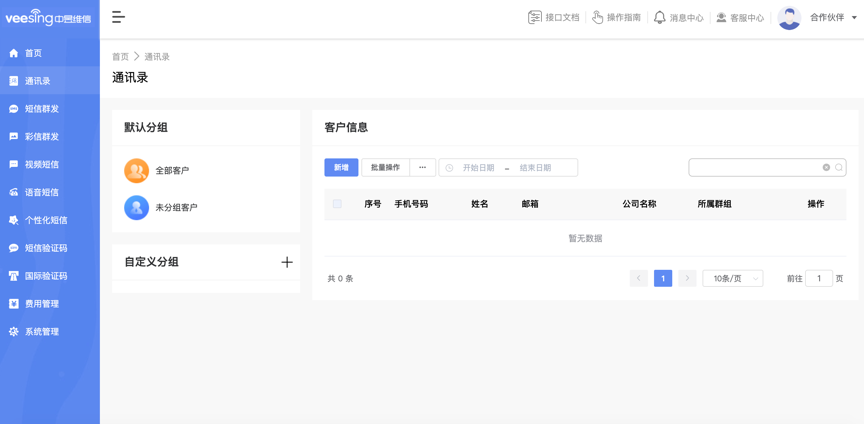Open the 10条/页 page size dropdown
Image resolution: width=864 pixels, height=424 pixels.
(733, 278)
